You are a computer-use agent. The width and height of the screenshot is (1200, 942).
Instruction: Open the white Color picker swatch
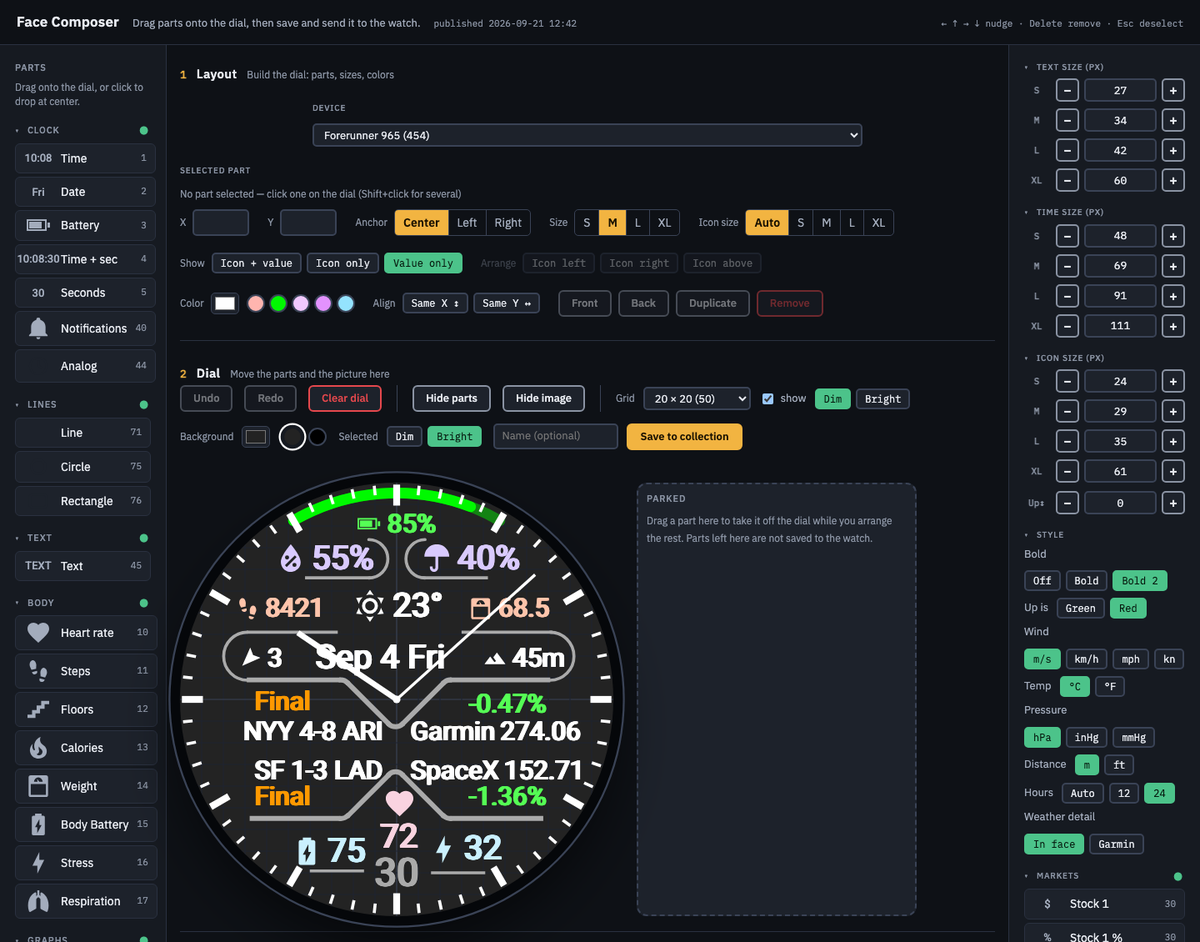(225, 303)
